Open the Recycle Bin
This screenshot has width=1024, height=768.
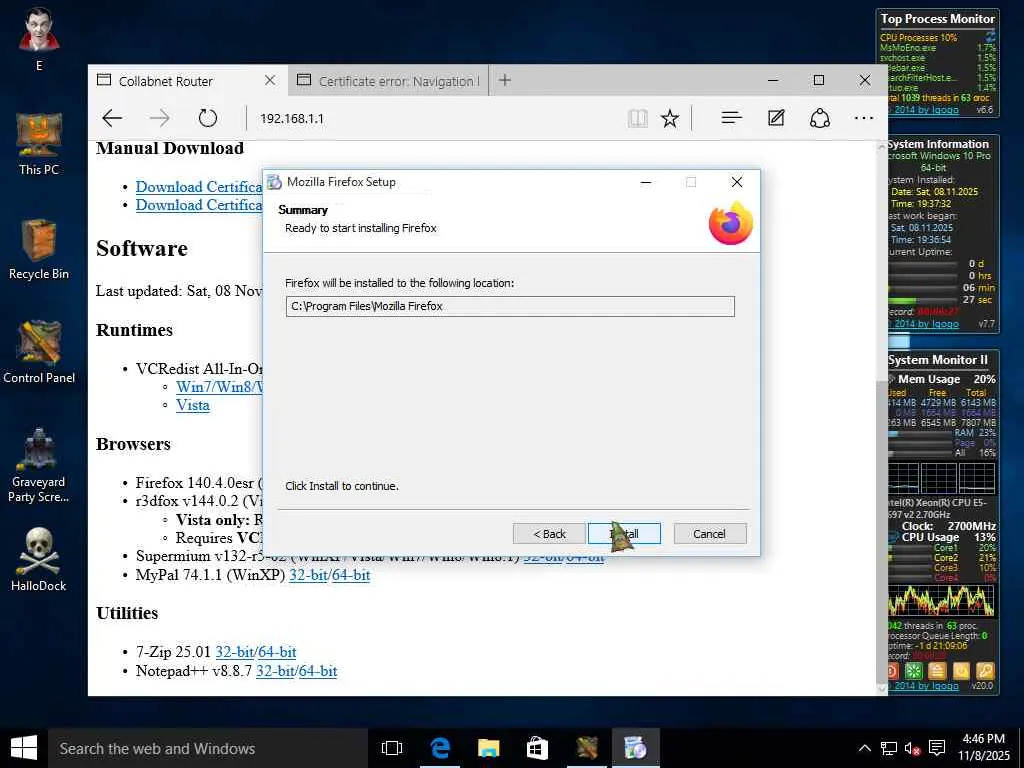(39, 248)
